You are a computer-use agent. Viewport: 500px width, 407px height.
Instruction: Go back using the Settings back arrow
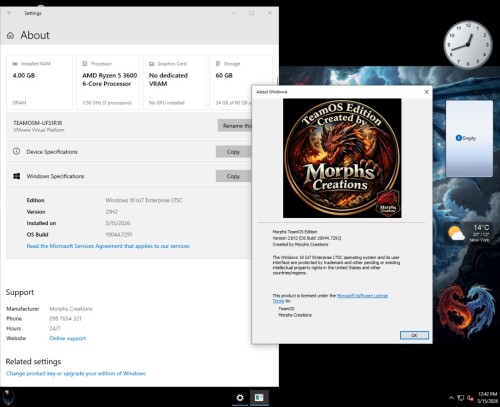[x=9, y=13]
